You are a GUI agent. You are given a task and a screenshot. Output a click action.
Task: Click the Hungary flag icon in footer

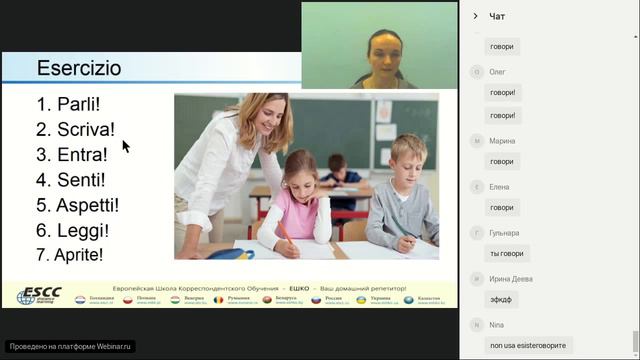(x=175, y=300)
